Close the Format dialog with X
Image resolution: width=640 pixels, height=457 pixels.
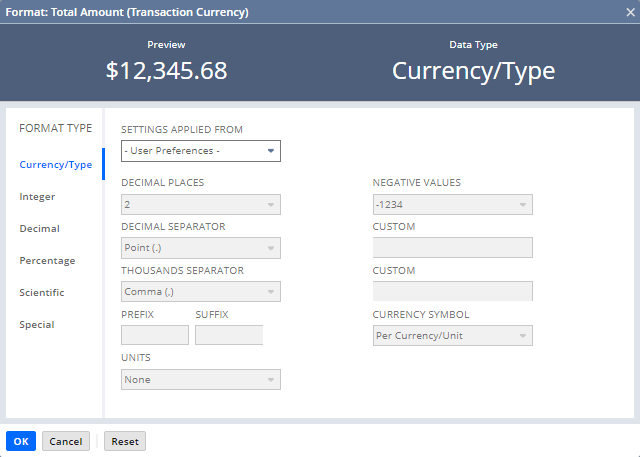tap(629, 12)
